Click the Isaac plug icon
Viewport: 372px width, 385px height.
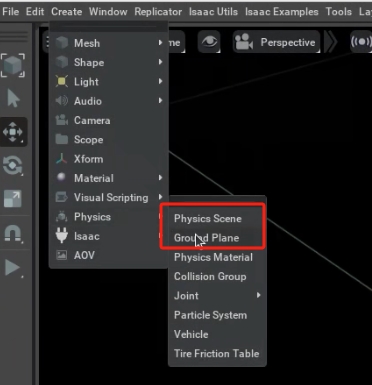(62, 235)
